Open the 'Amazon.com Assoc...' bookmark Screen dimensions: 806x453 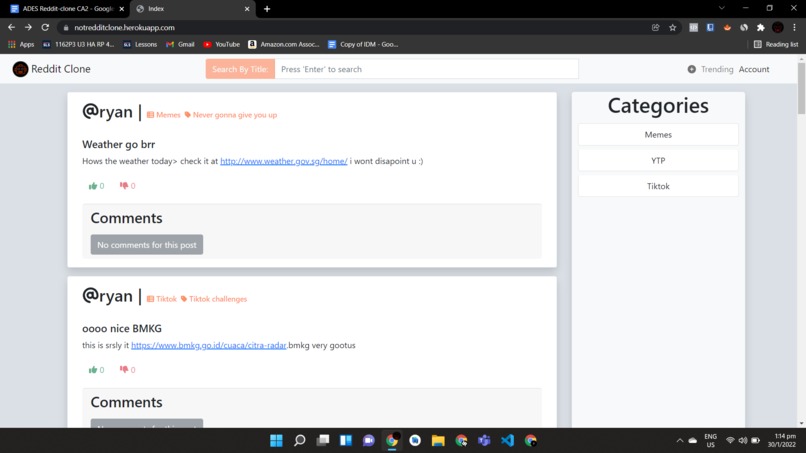(284, 44)
